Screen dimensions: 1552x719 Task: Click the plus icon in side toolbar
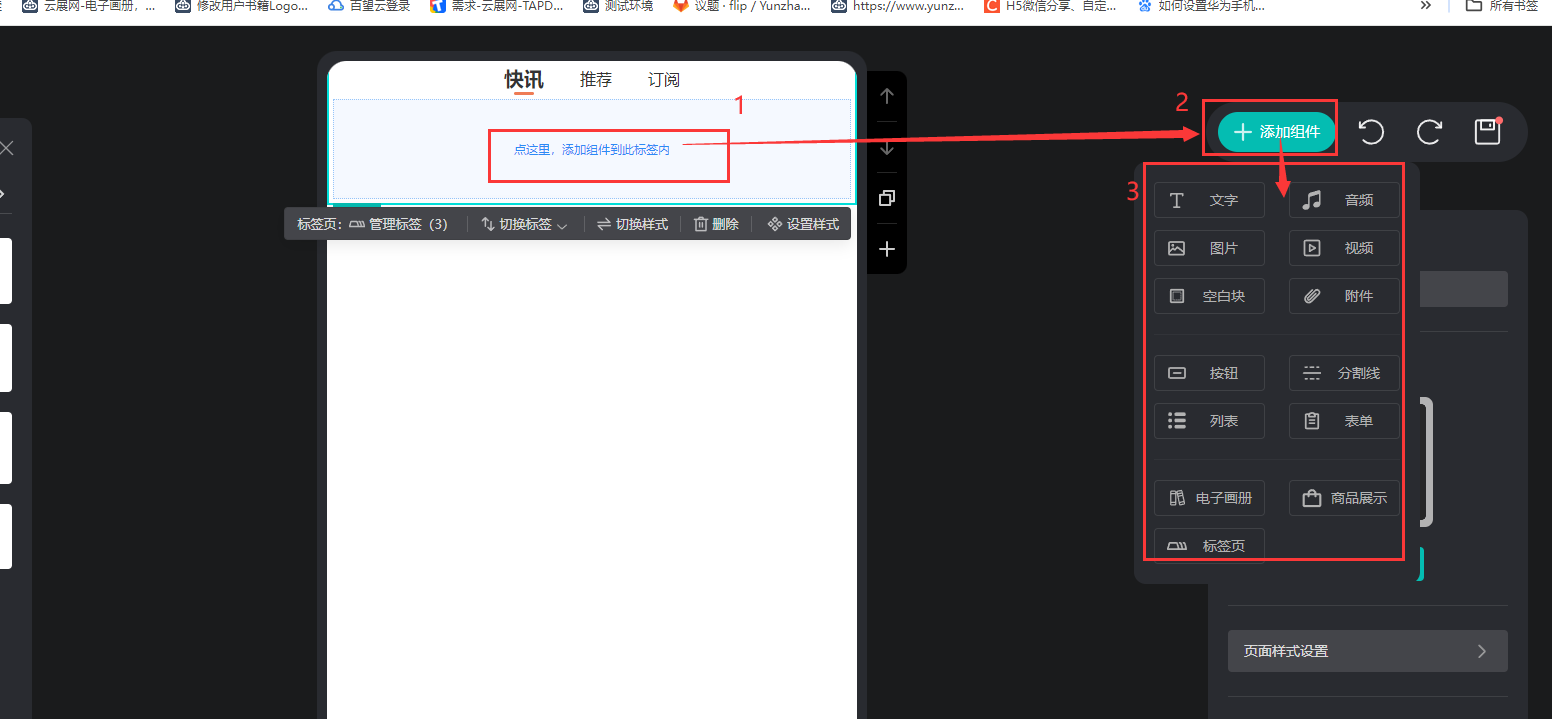[886, 249]
